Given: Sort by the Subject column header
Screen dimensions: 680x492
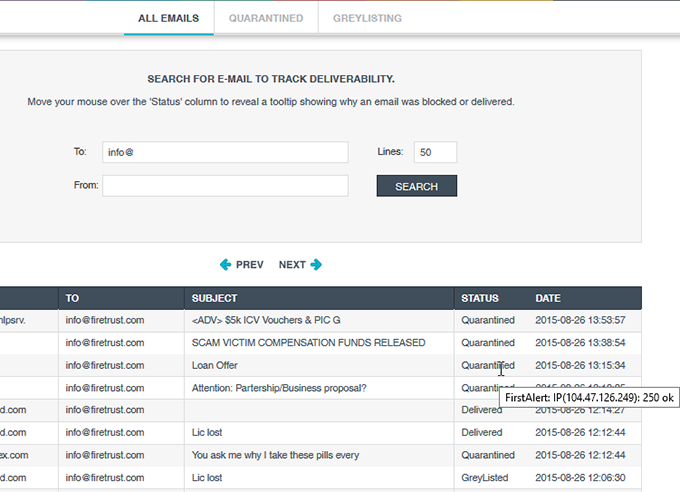Looking at the screenshot, I should [x=216, y=298].
